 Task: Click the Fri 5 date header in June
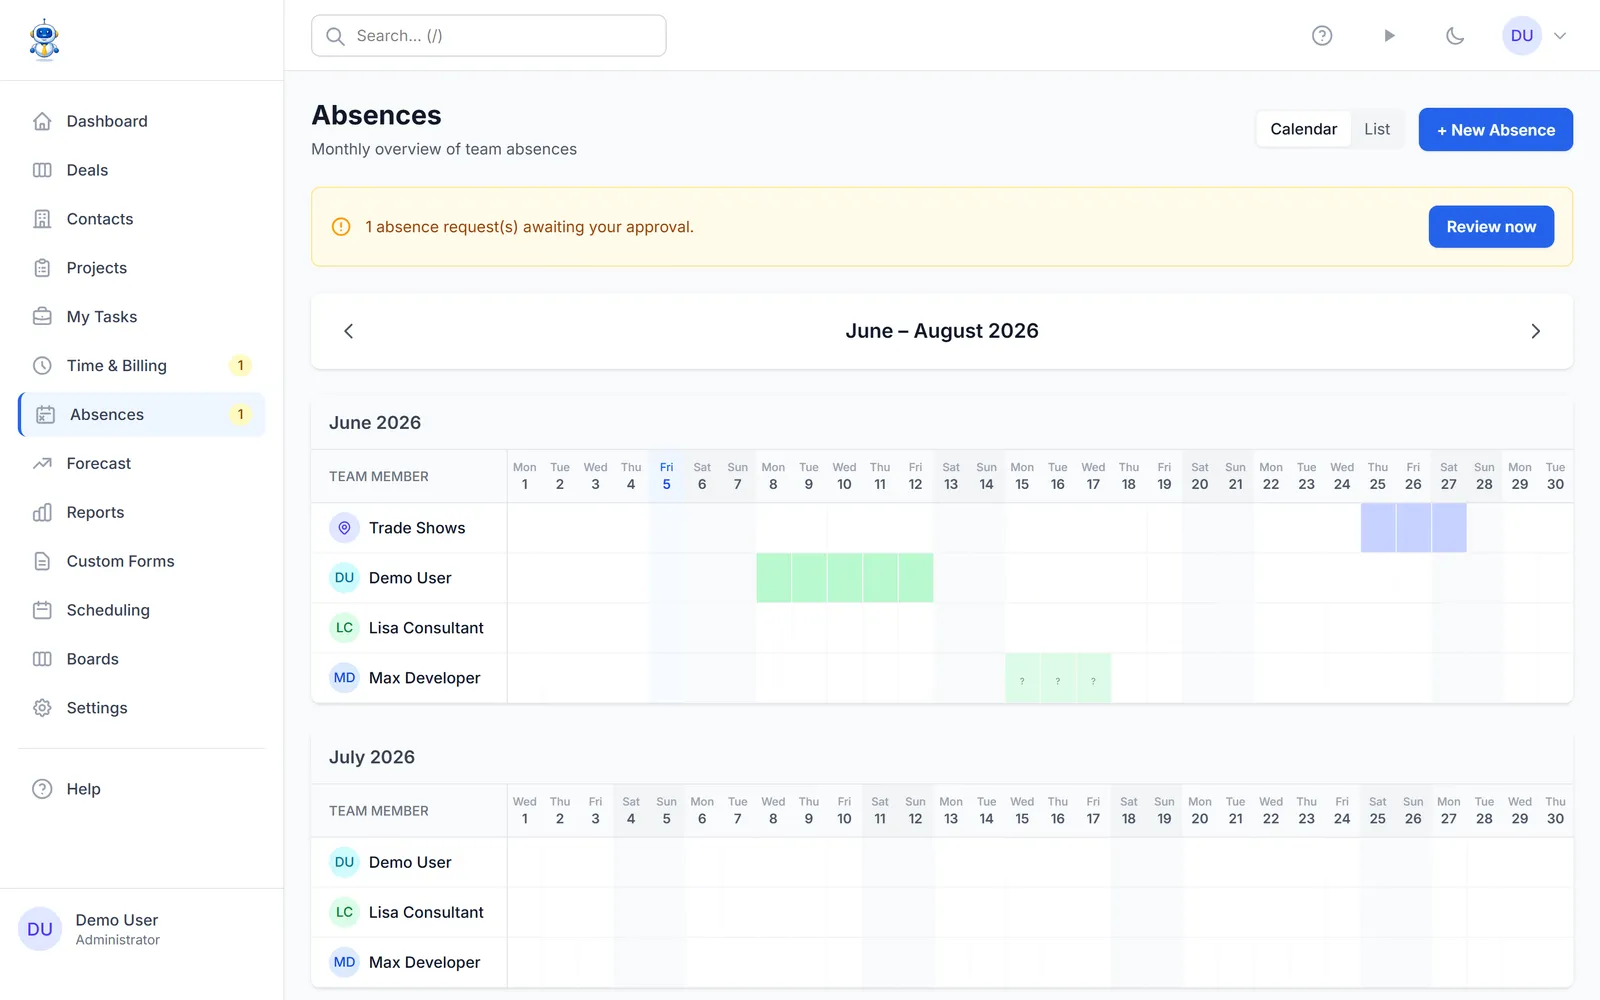[667, 476]
